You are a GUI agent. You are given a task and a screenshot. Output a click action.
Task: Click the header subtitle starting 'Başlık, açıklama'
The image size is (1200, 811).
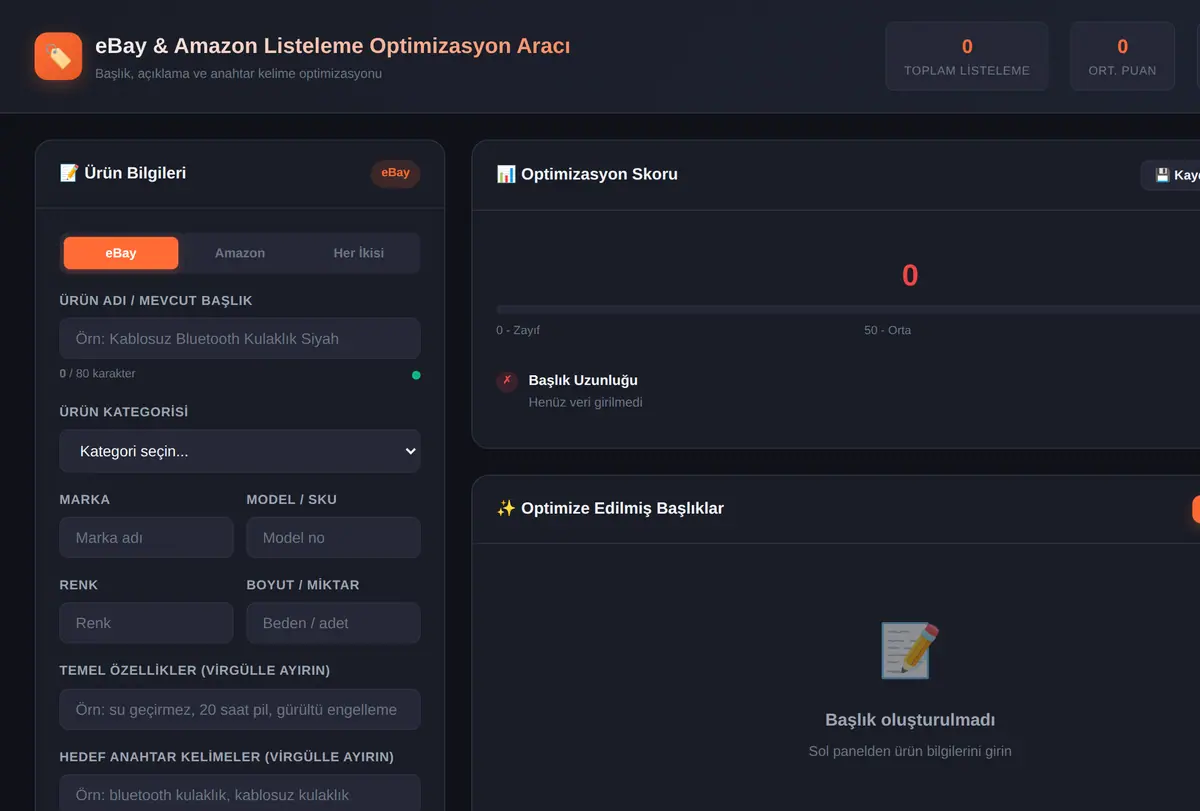pos(239,74)
